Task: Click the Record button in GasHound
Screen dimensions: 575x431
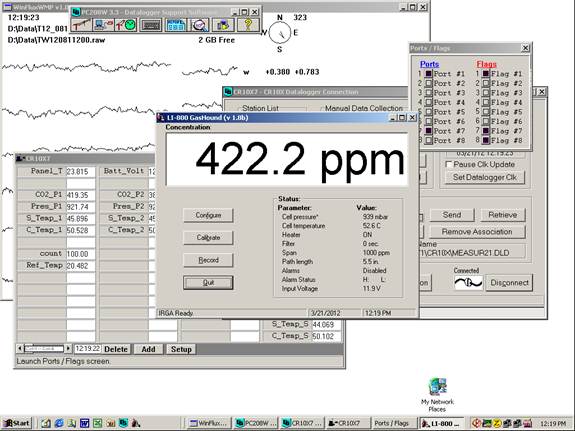Action: point(208,260)
